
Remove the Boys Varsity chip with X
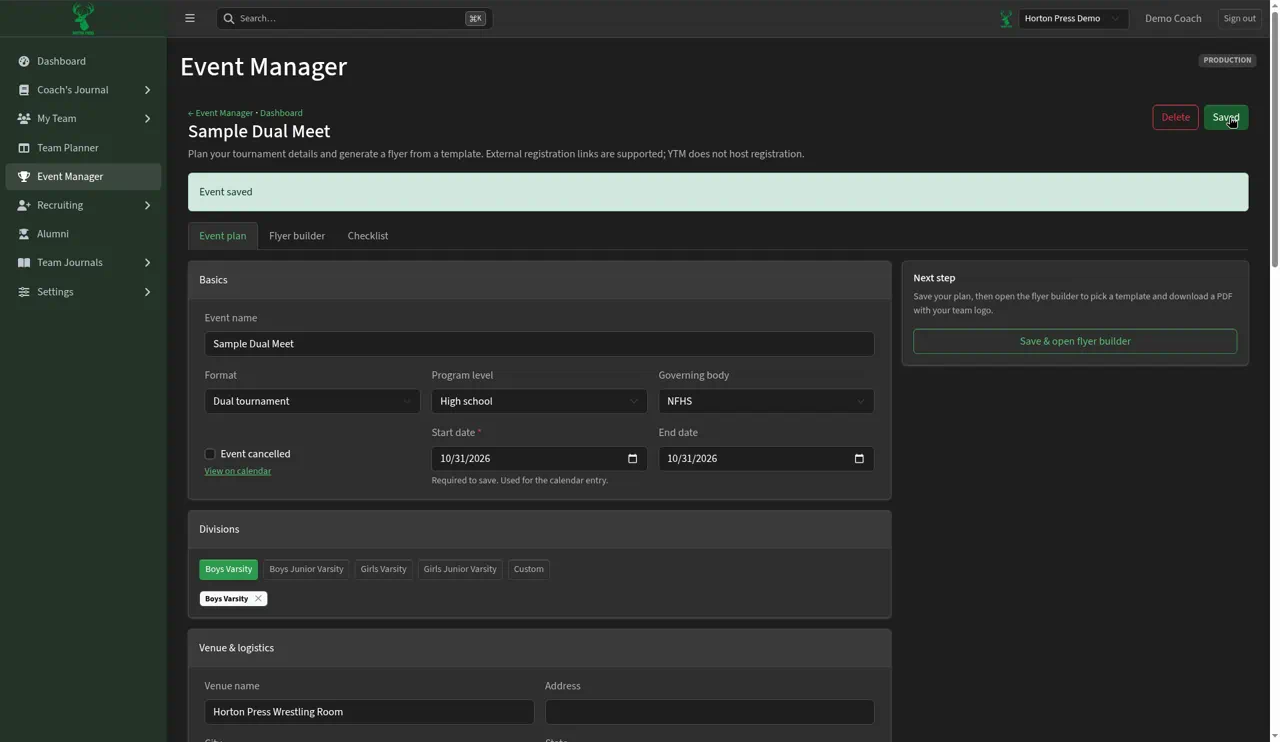click(258, 599)
